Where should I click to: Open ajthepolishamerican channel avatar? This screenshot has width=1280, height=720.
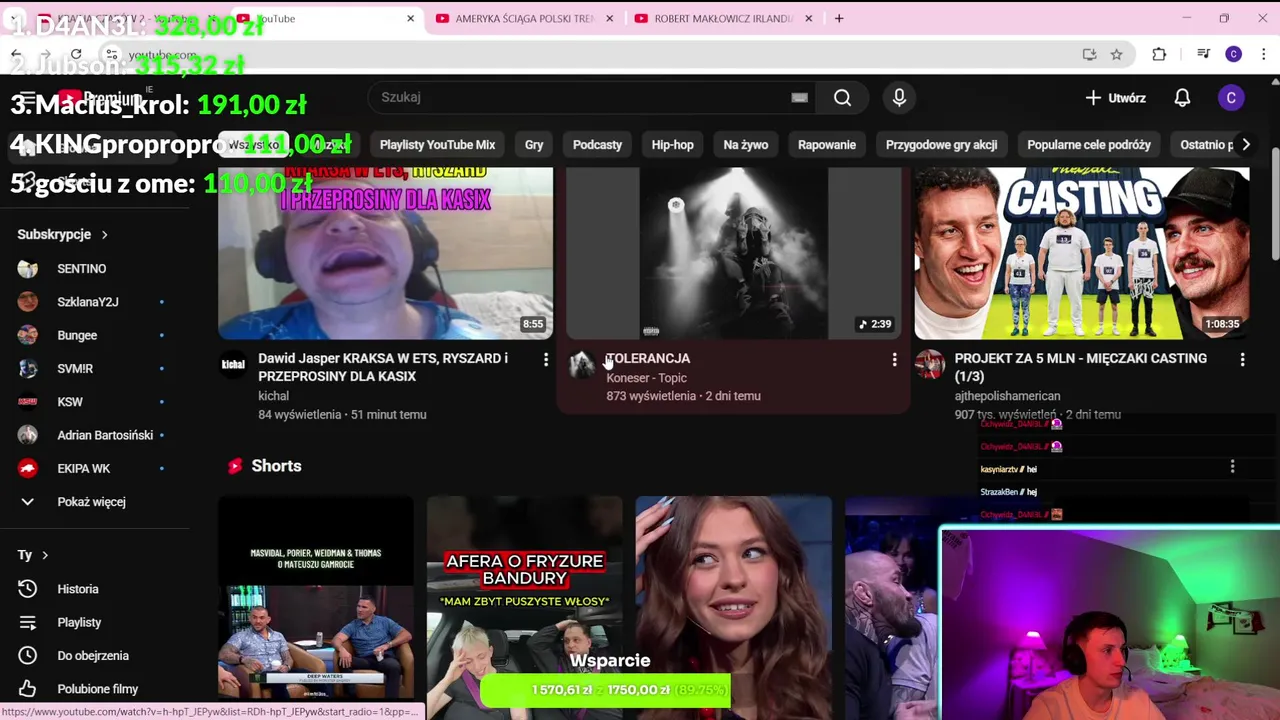pyautogui.click(x=929, y=365)
